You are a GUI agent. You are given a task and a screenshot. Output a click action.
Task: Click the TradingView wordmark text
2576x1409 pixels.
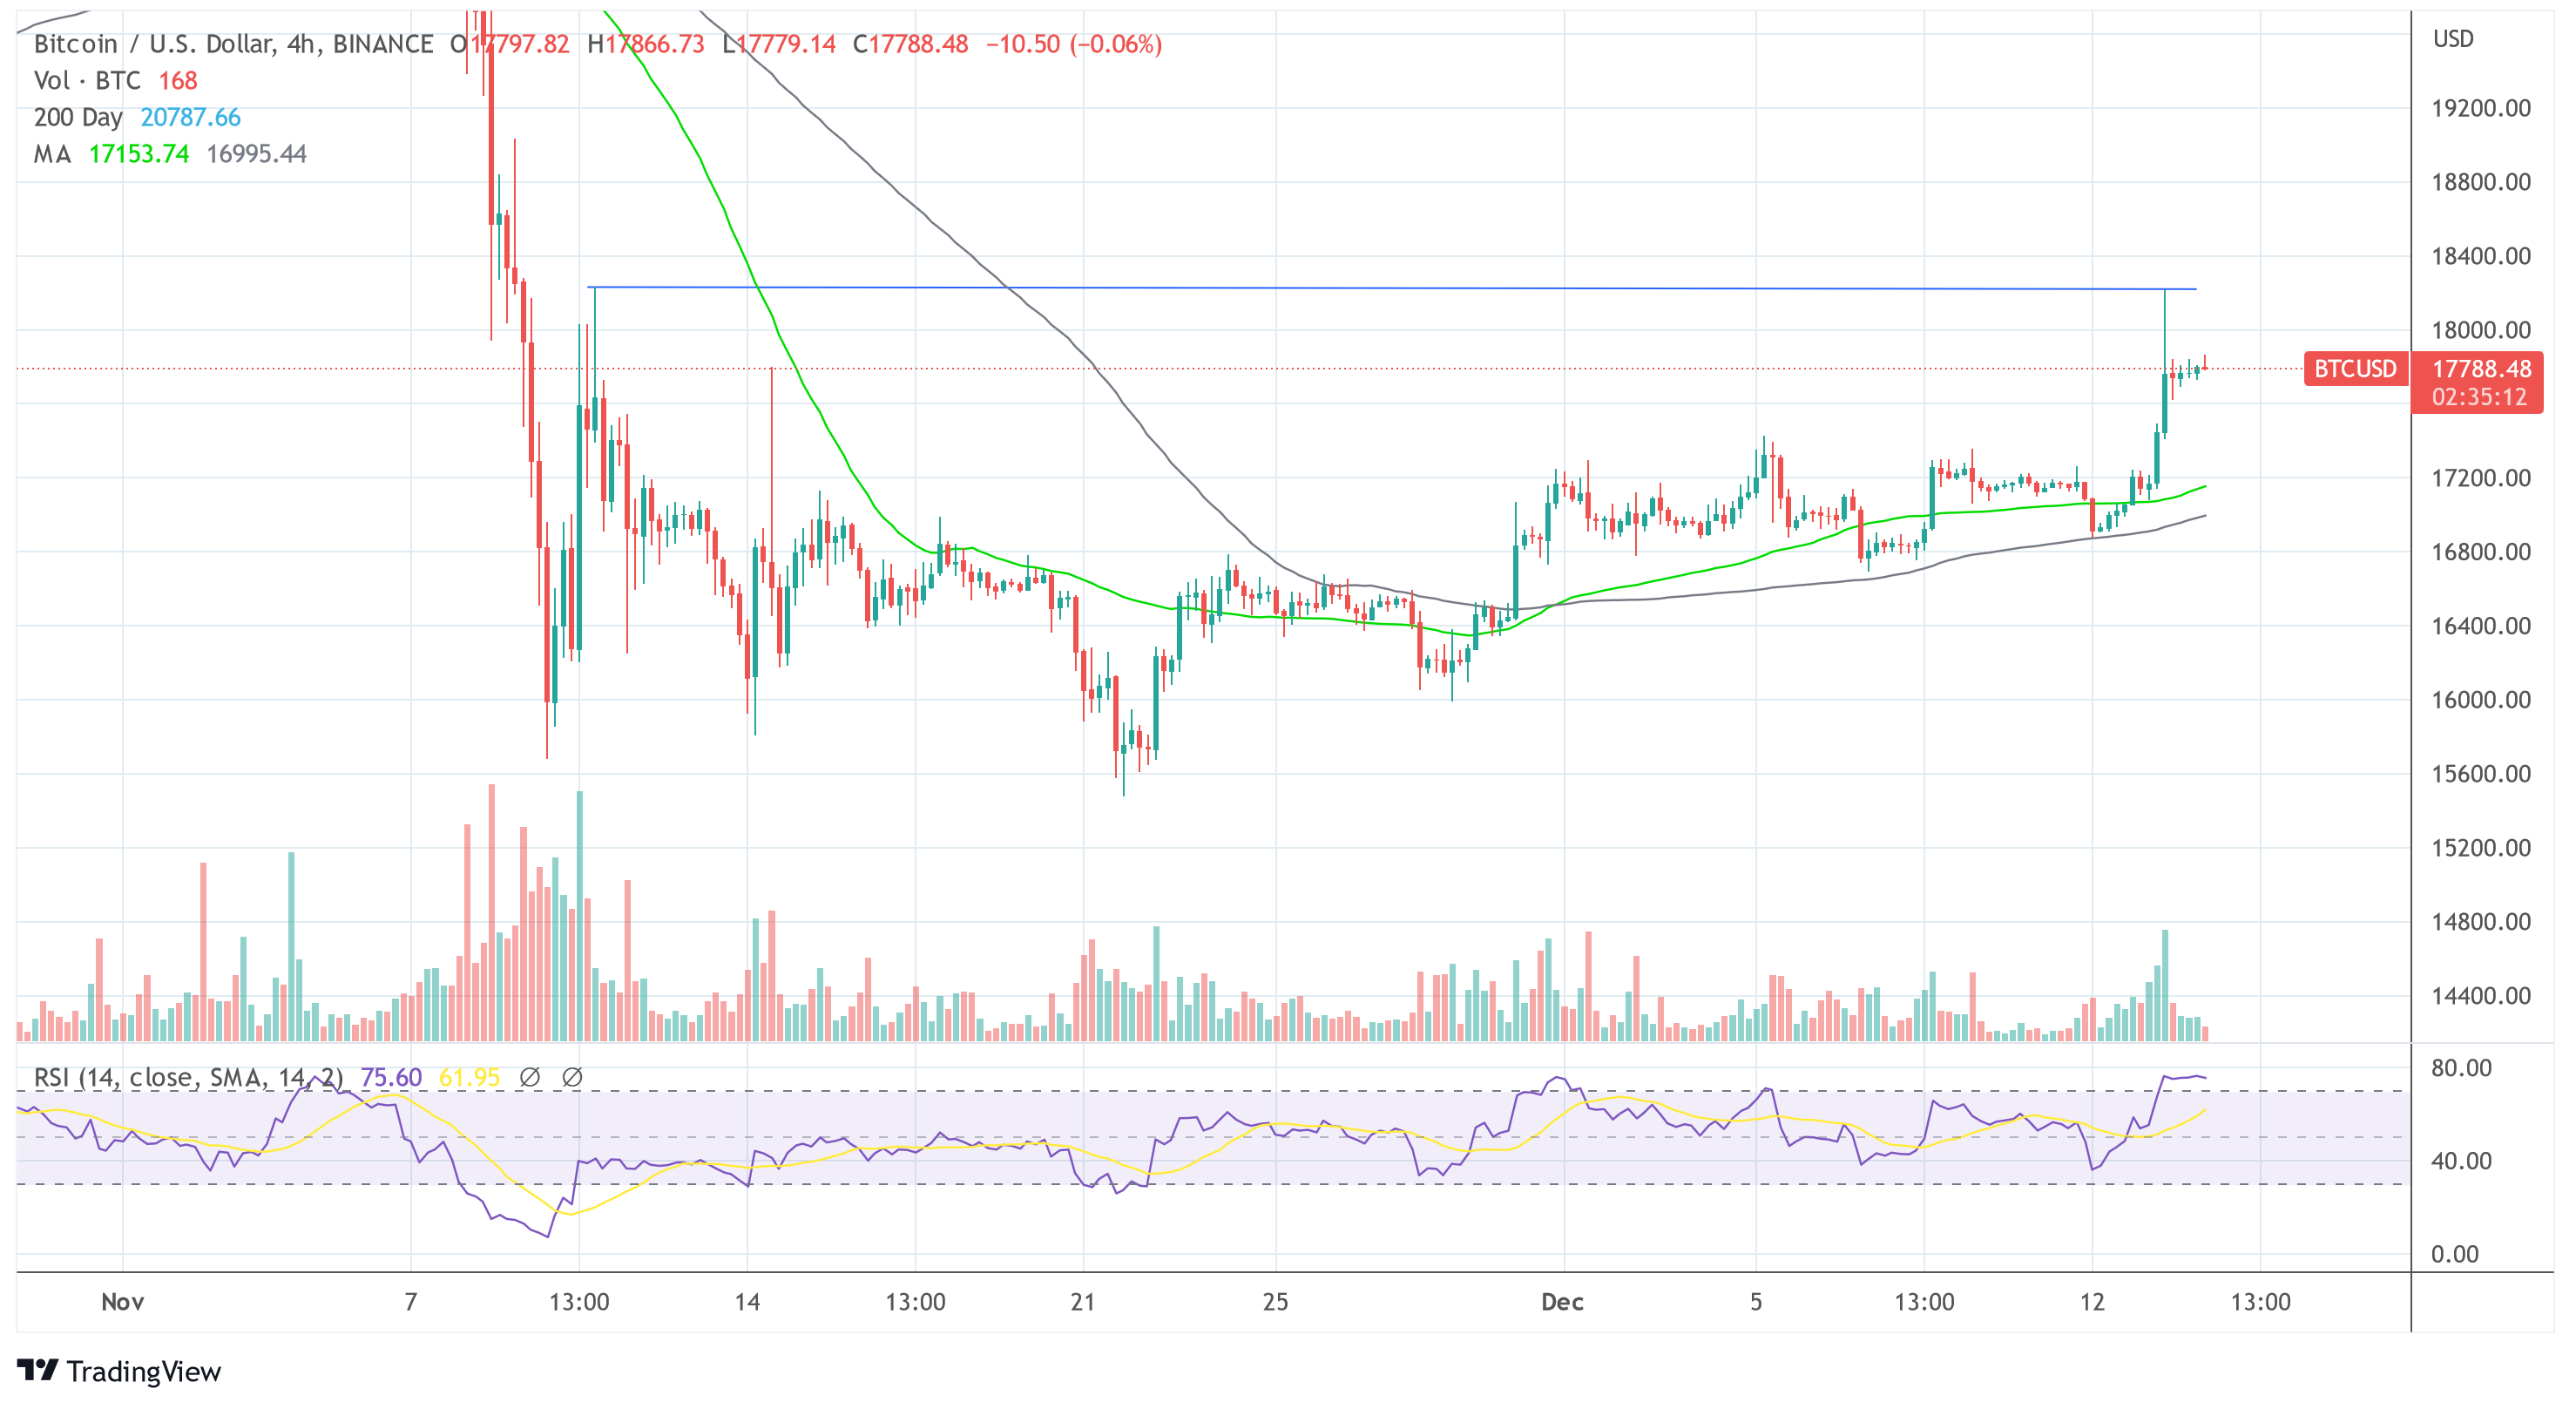(x=144, y=1371)
